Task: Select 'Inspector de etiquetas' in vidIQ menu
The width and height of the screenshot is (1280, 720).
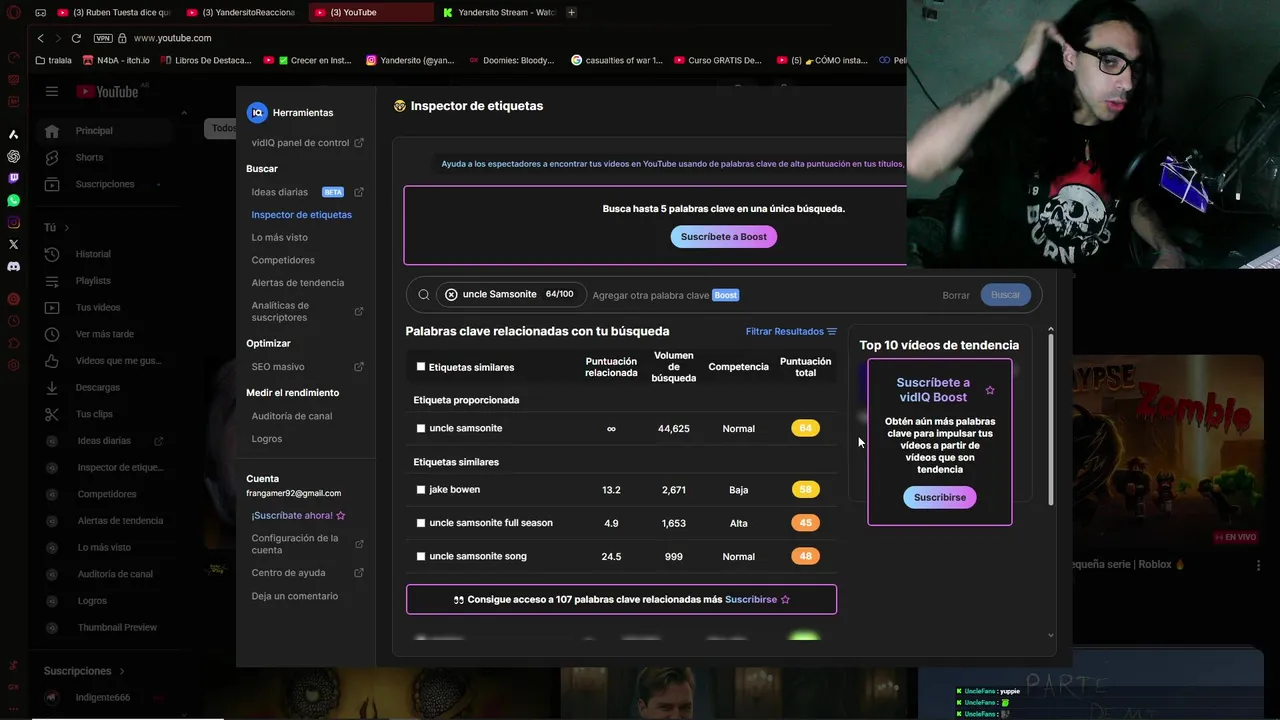Action: pos(302,215)
